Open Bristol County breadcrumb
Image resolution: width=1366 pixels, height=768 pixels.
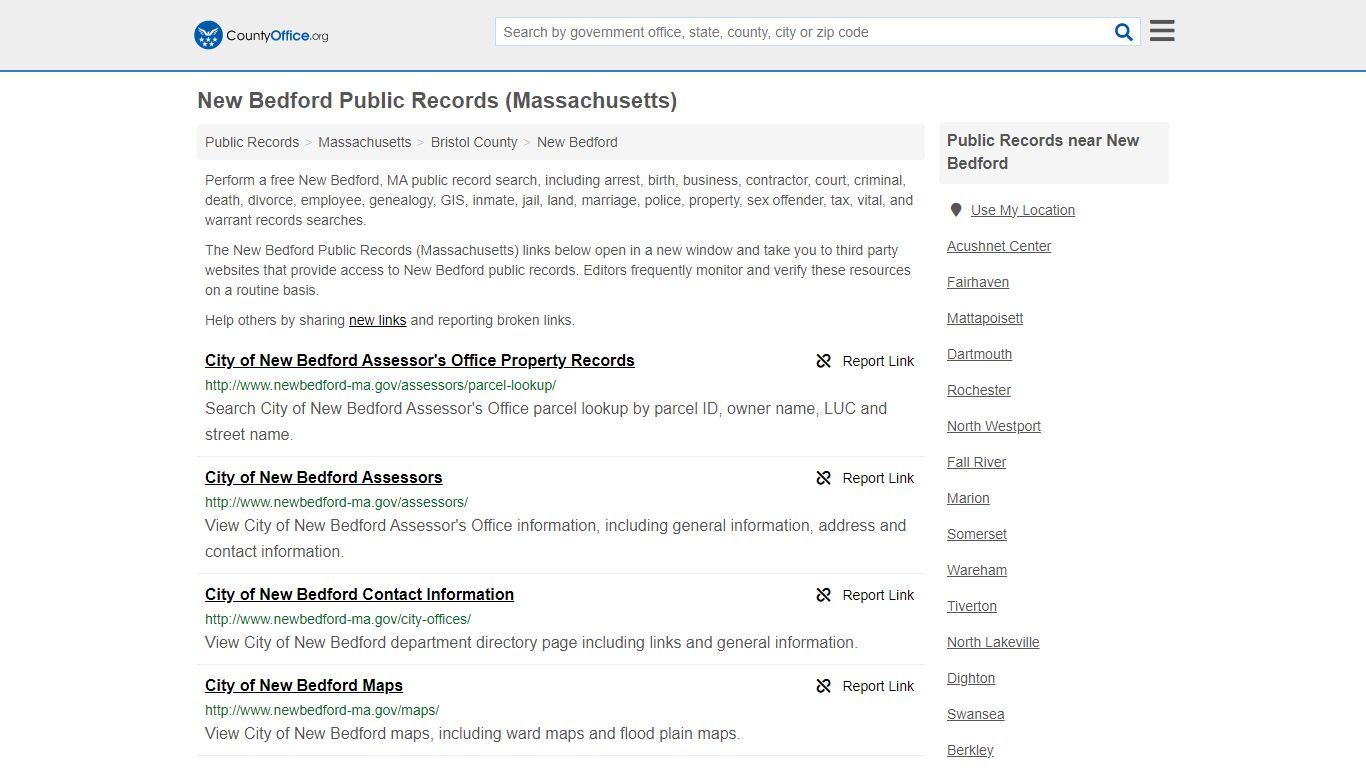[x=474, y=142]
